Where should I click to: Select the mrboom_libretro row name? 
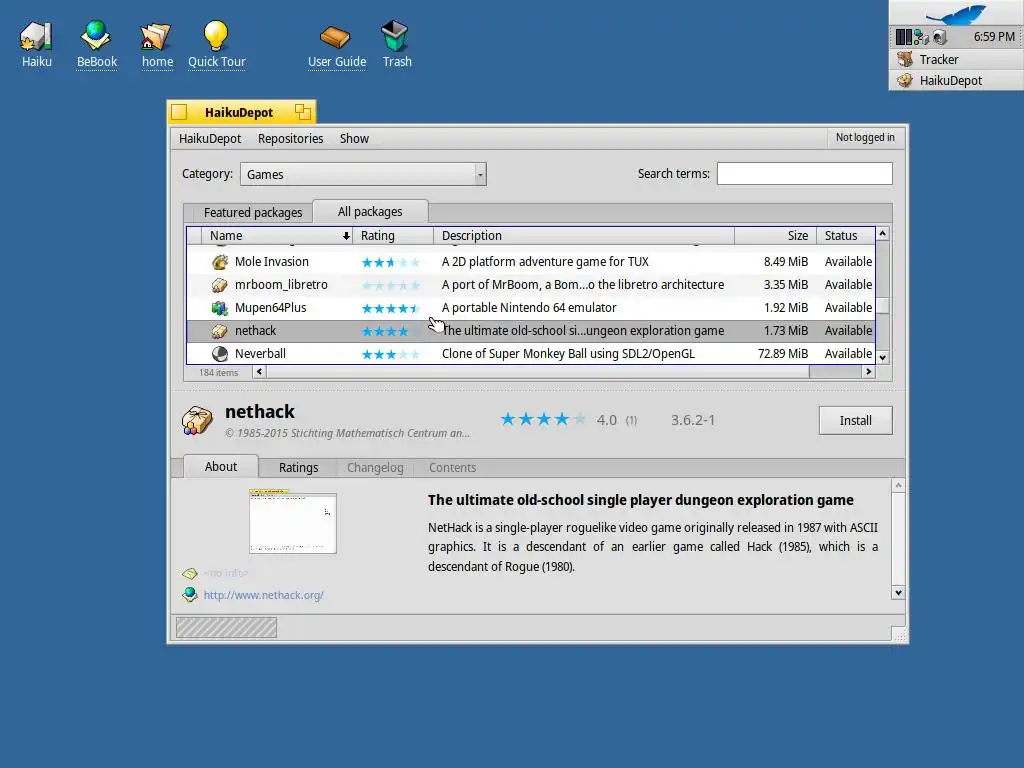click(281, 285)
